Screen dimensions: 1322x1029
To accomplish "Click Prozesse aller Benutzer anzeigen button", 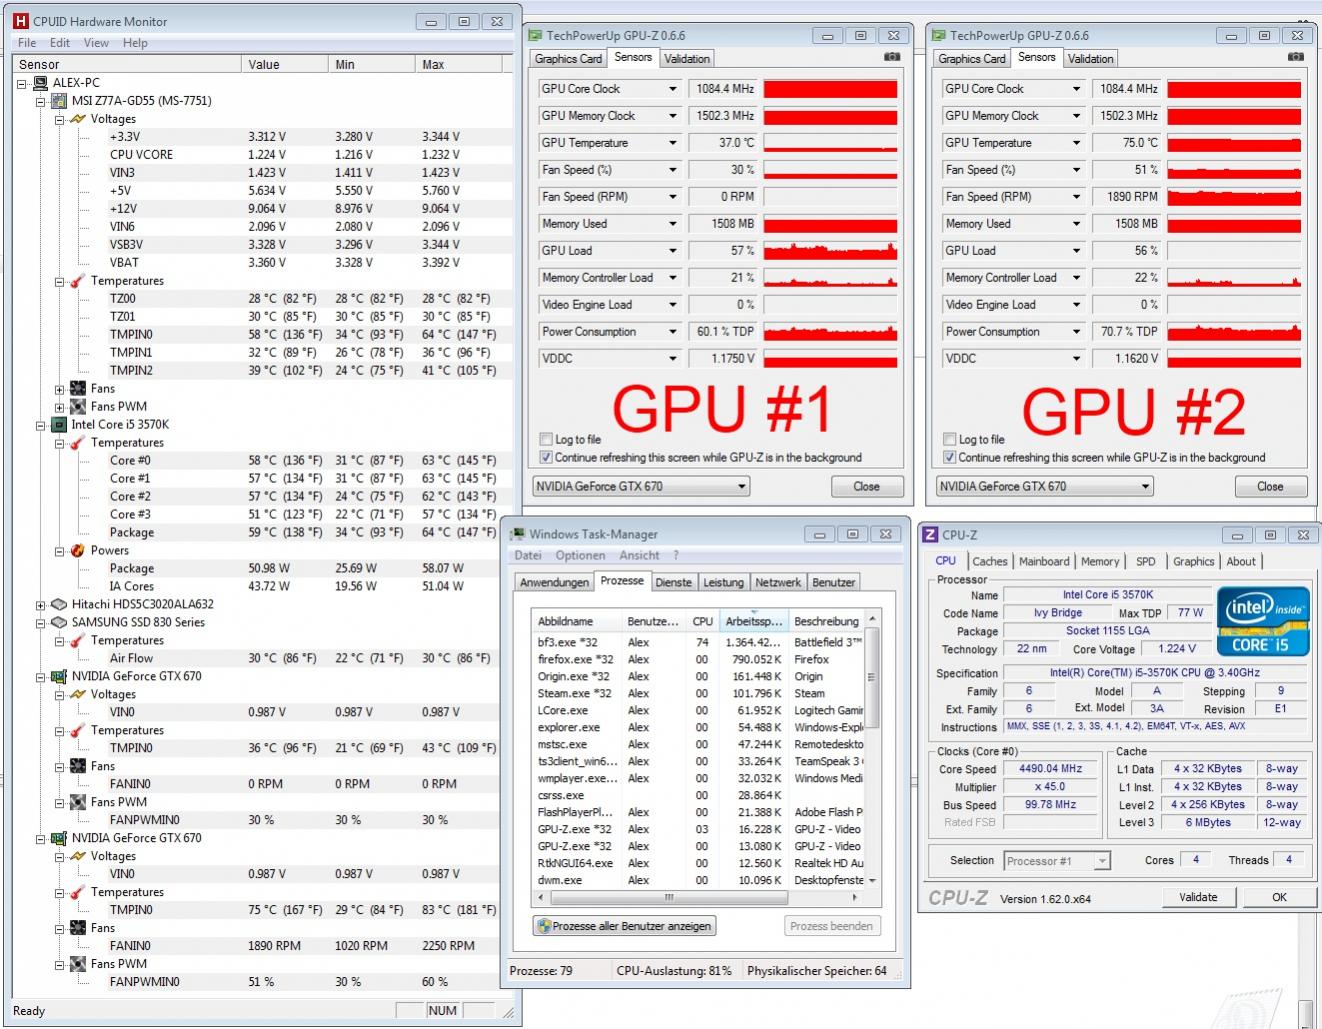I will point(625,926).
